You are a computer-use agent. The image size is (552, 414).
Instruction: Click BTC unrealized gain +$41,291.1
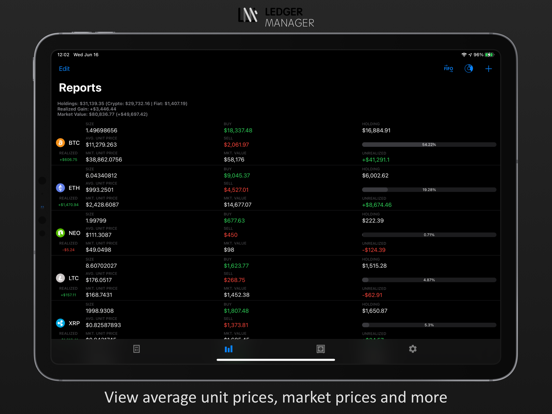pos(376,160)
